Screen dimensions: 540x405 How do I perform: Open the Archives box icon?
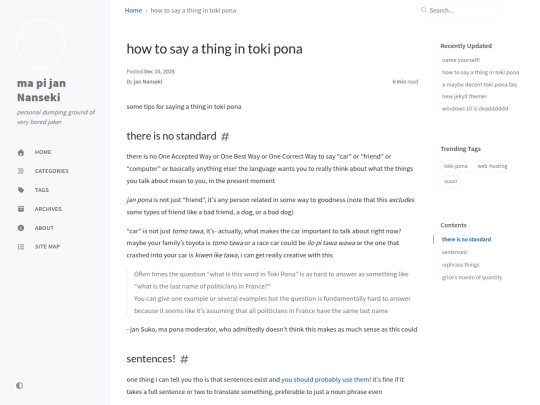[x=21, y=209]
